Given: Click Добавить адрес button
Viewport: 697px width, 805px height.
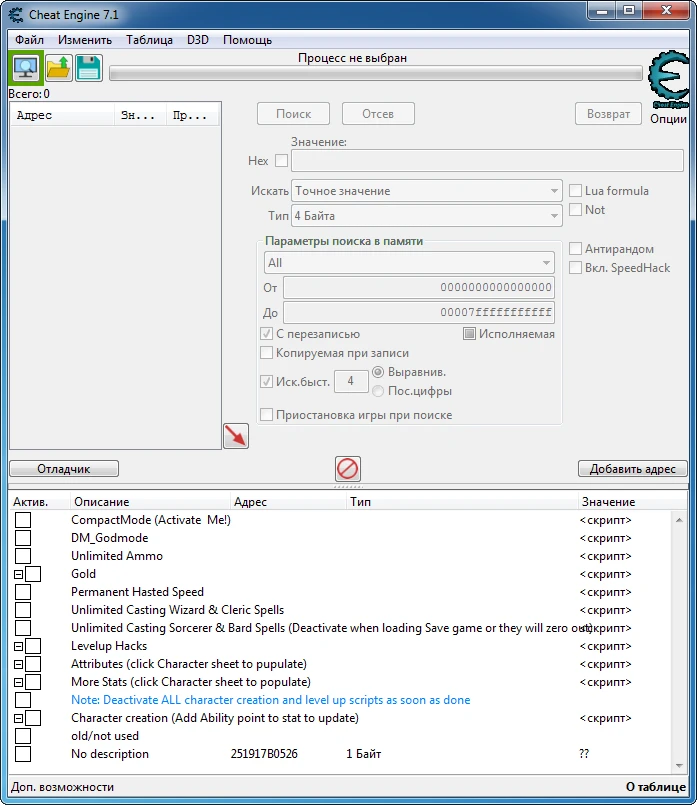Looking at the screenshot, I should click(x=632, y=468).
